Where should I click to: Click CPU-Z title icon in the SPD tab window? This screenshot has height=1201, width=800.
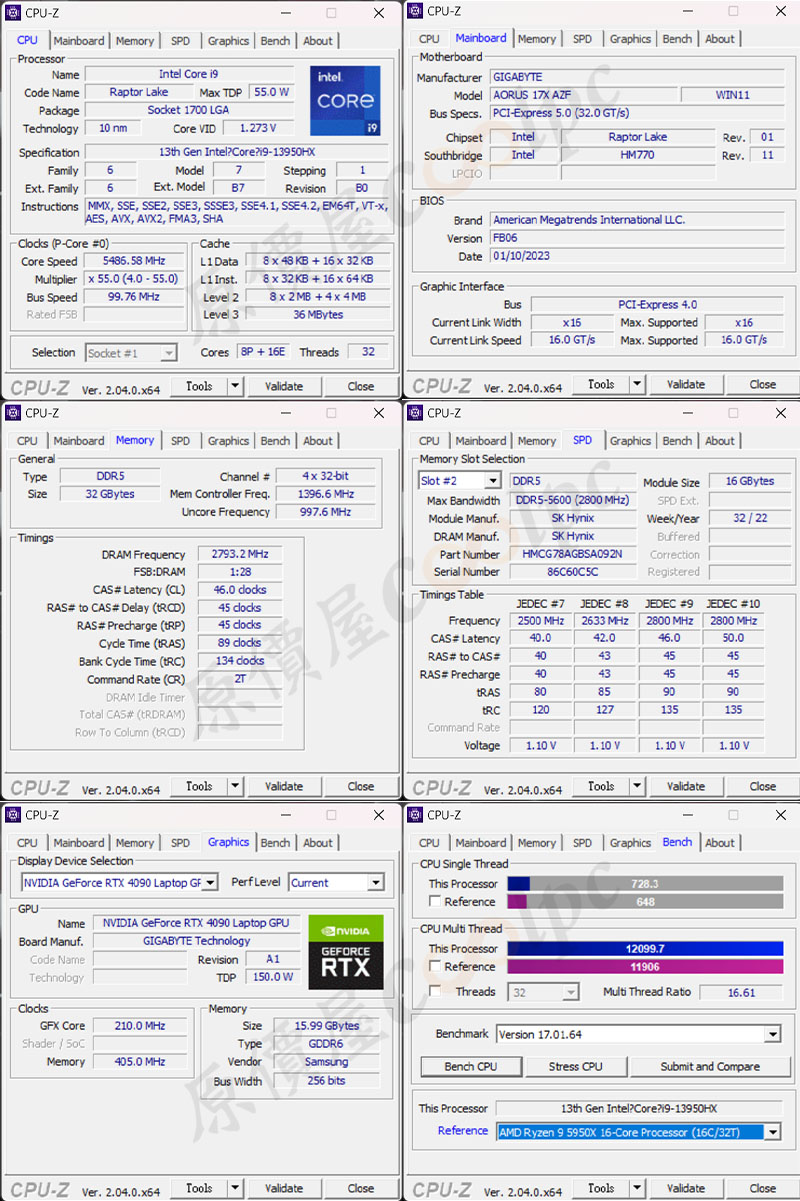414,413
